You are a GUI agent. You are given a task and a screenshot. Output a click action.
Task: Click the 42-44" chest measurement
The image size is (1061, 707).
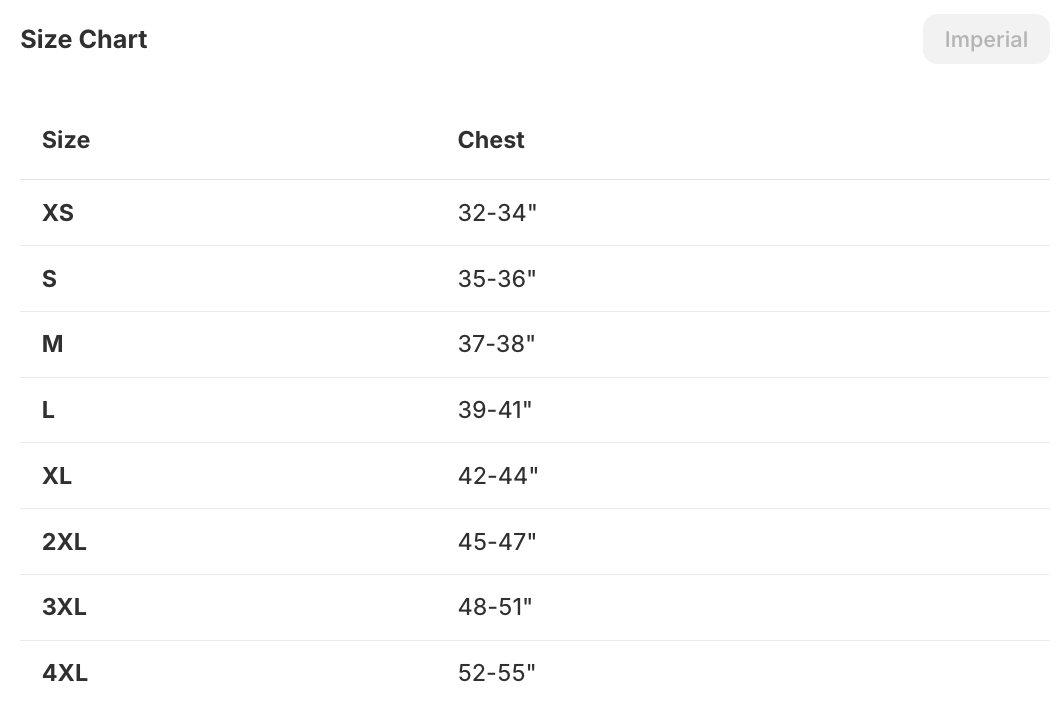(498, 476)
